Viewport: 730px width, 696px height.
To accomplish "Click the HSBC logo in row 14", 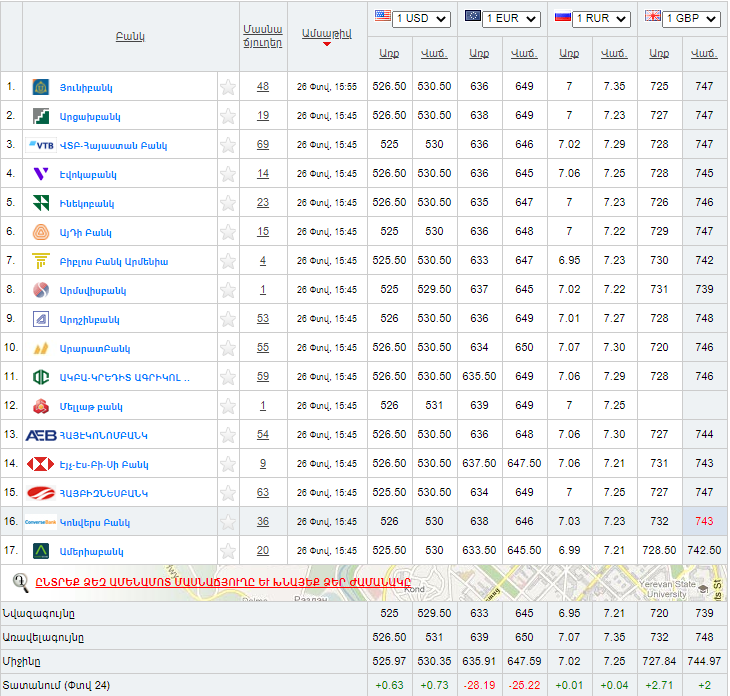I will 41,464.
